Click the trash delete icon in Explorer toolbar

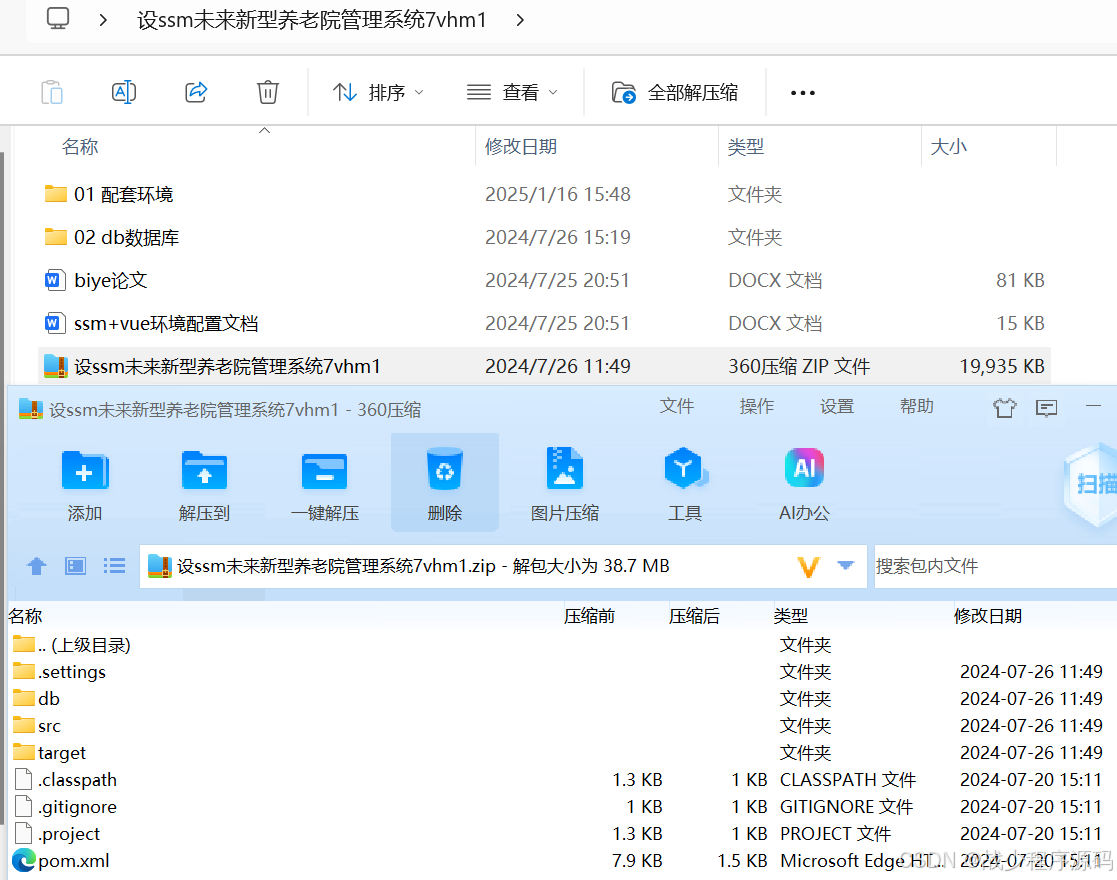click(268, 93)
